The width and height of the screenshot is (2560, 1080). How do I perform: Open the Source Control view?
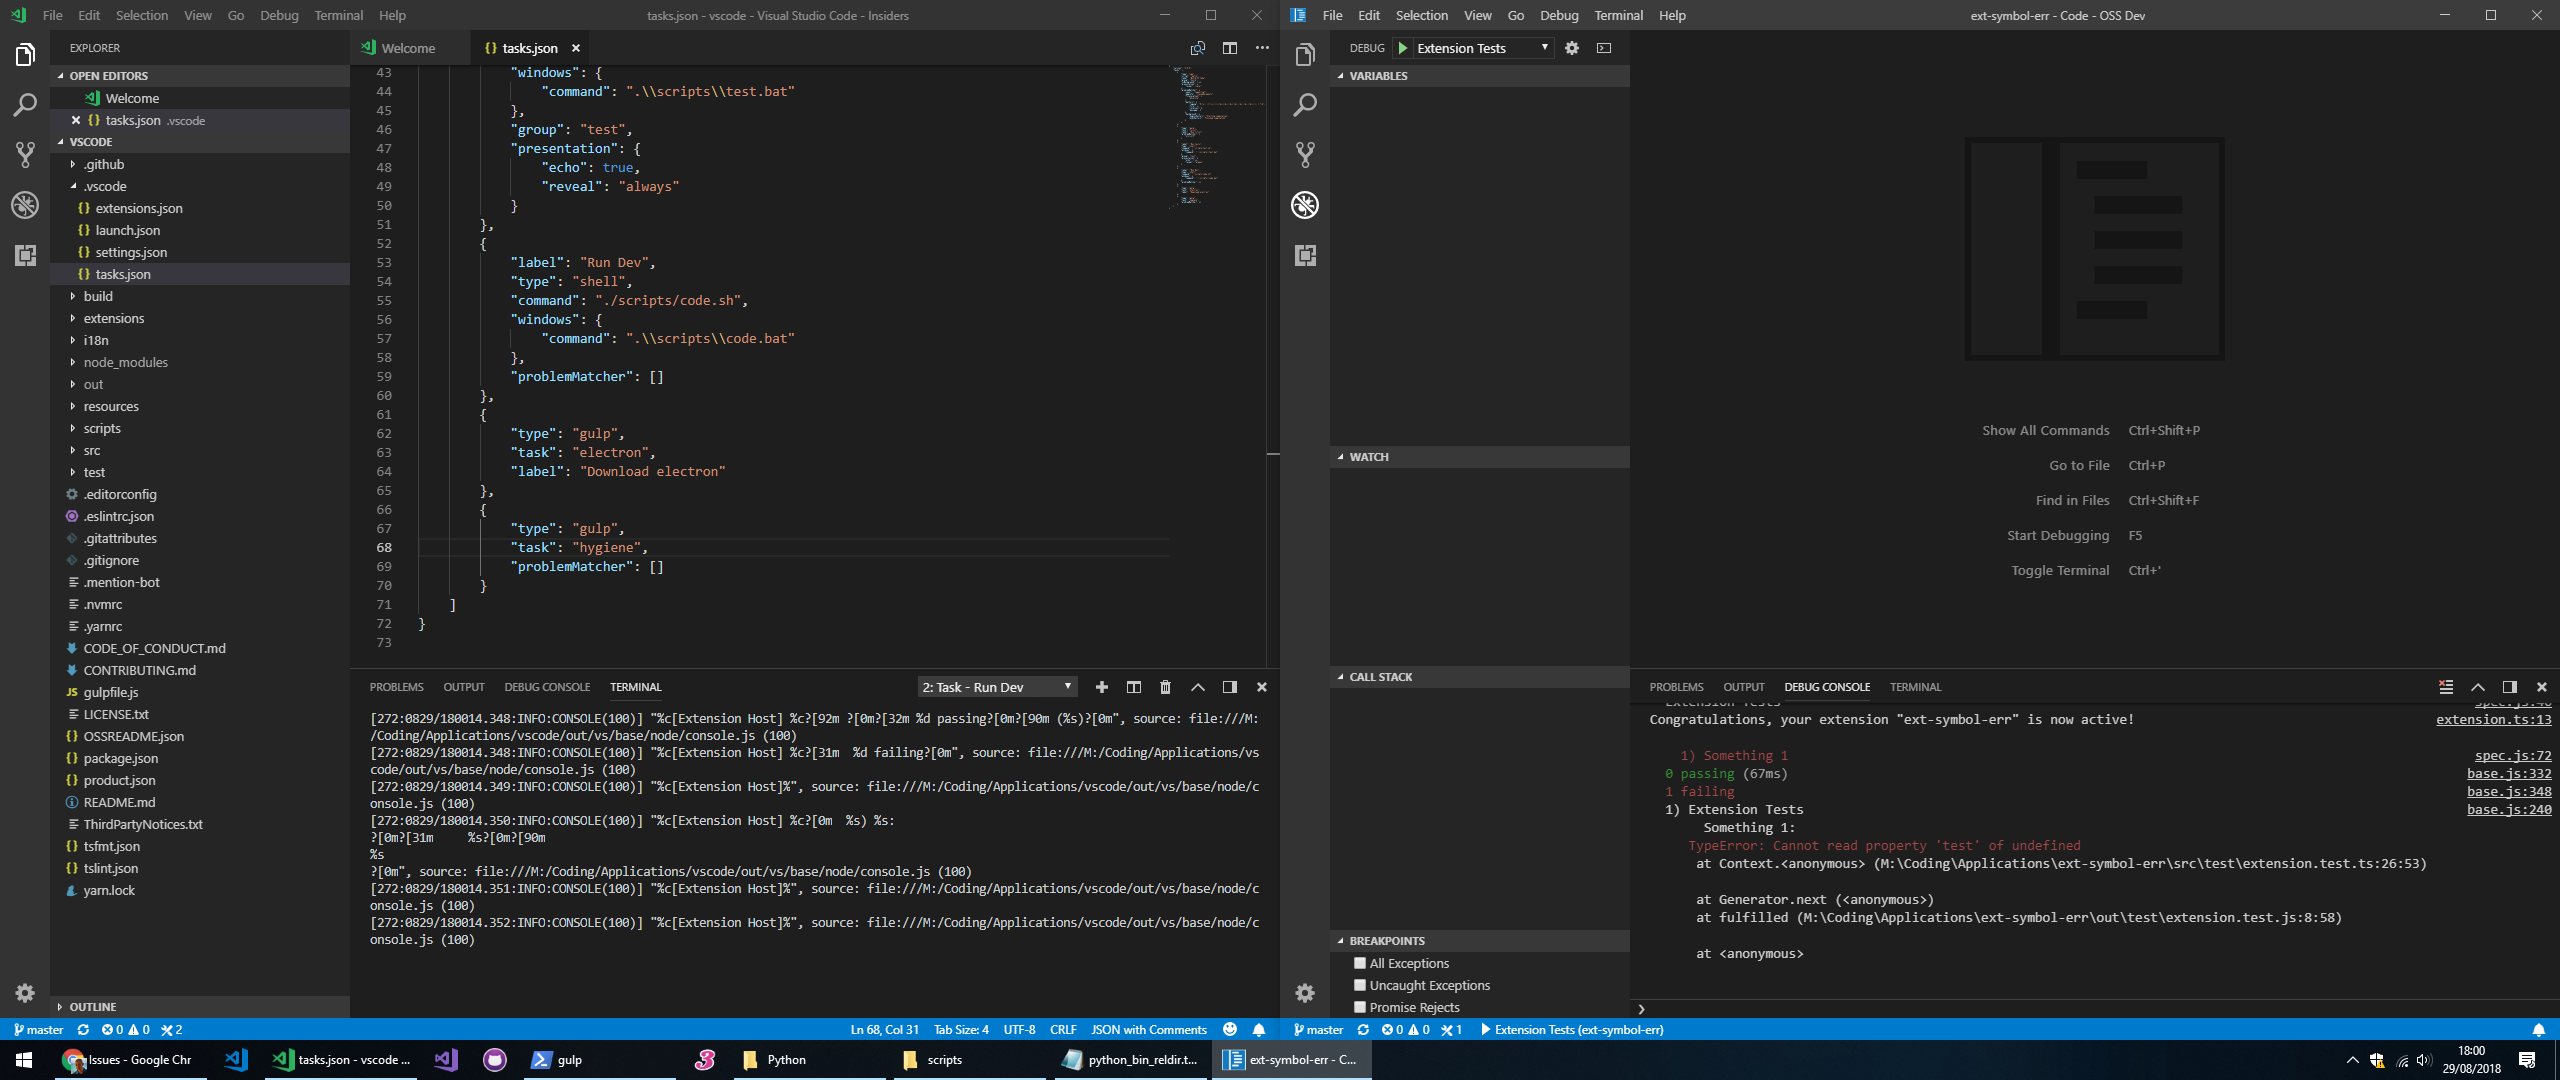[x=24, y=155]
